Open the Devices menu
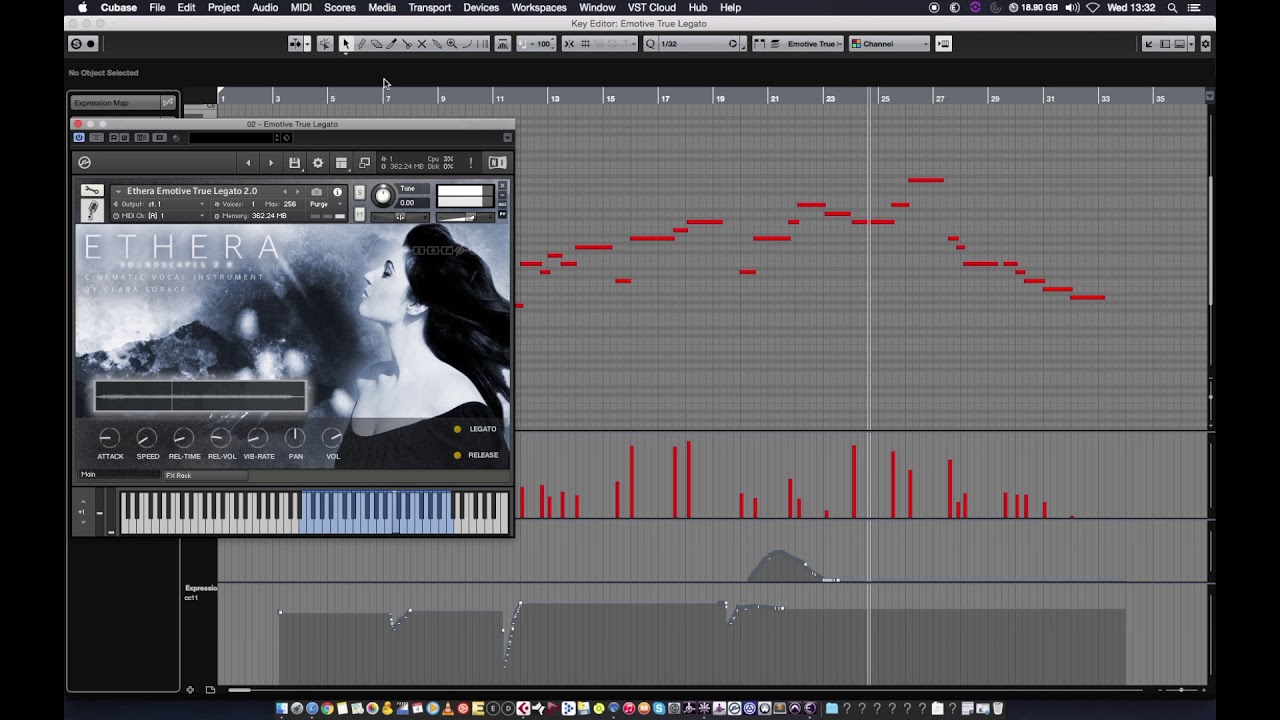This screenshot has height=720, width=1280. pos(481,7)
